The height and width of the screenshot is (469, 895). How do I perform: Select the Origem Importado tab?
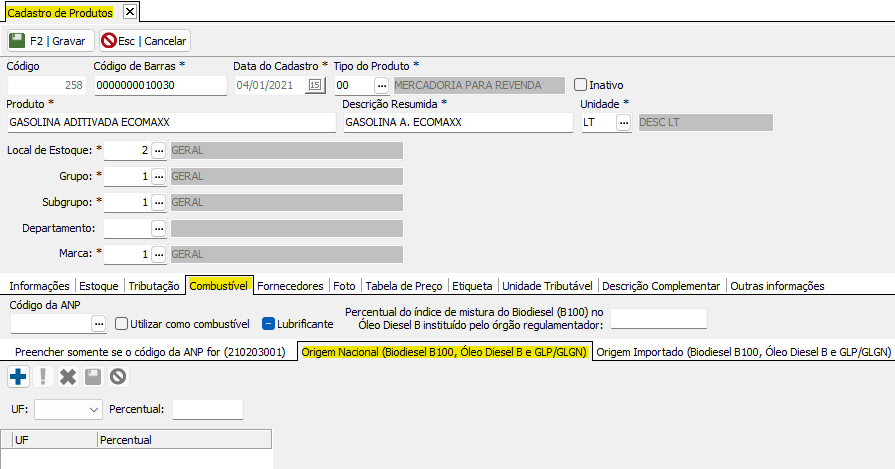coord(743,352)
